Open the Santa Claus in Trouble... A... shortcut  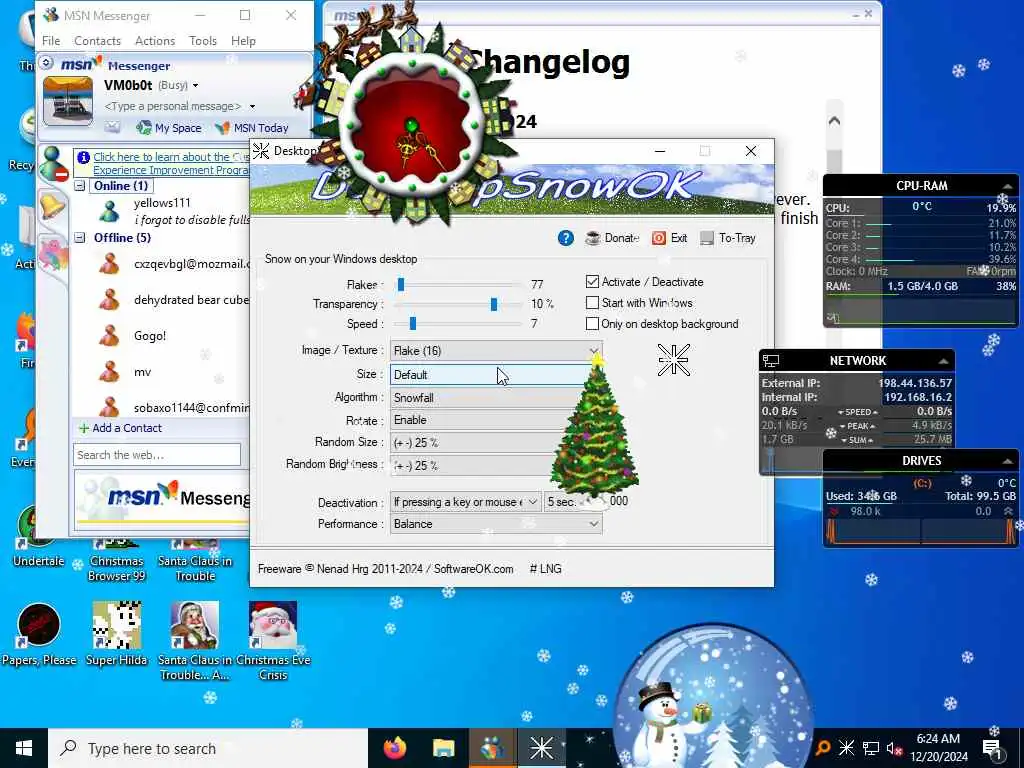(x=195, y=641)
